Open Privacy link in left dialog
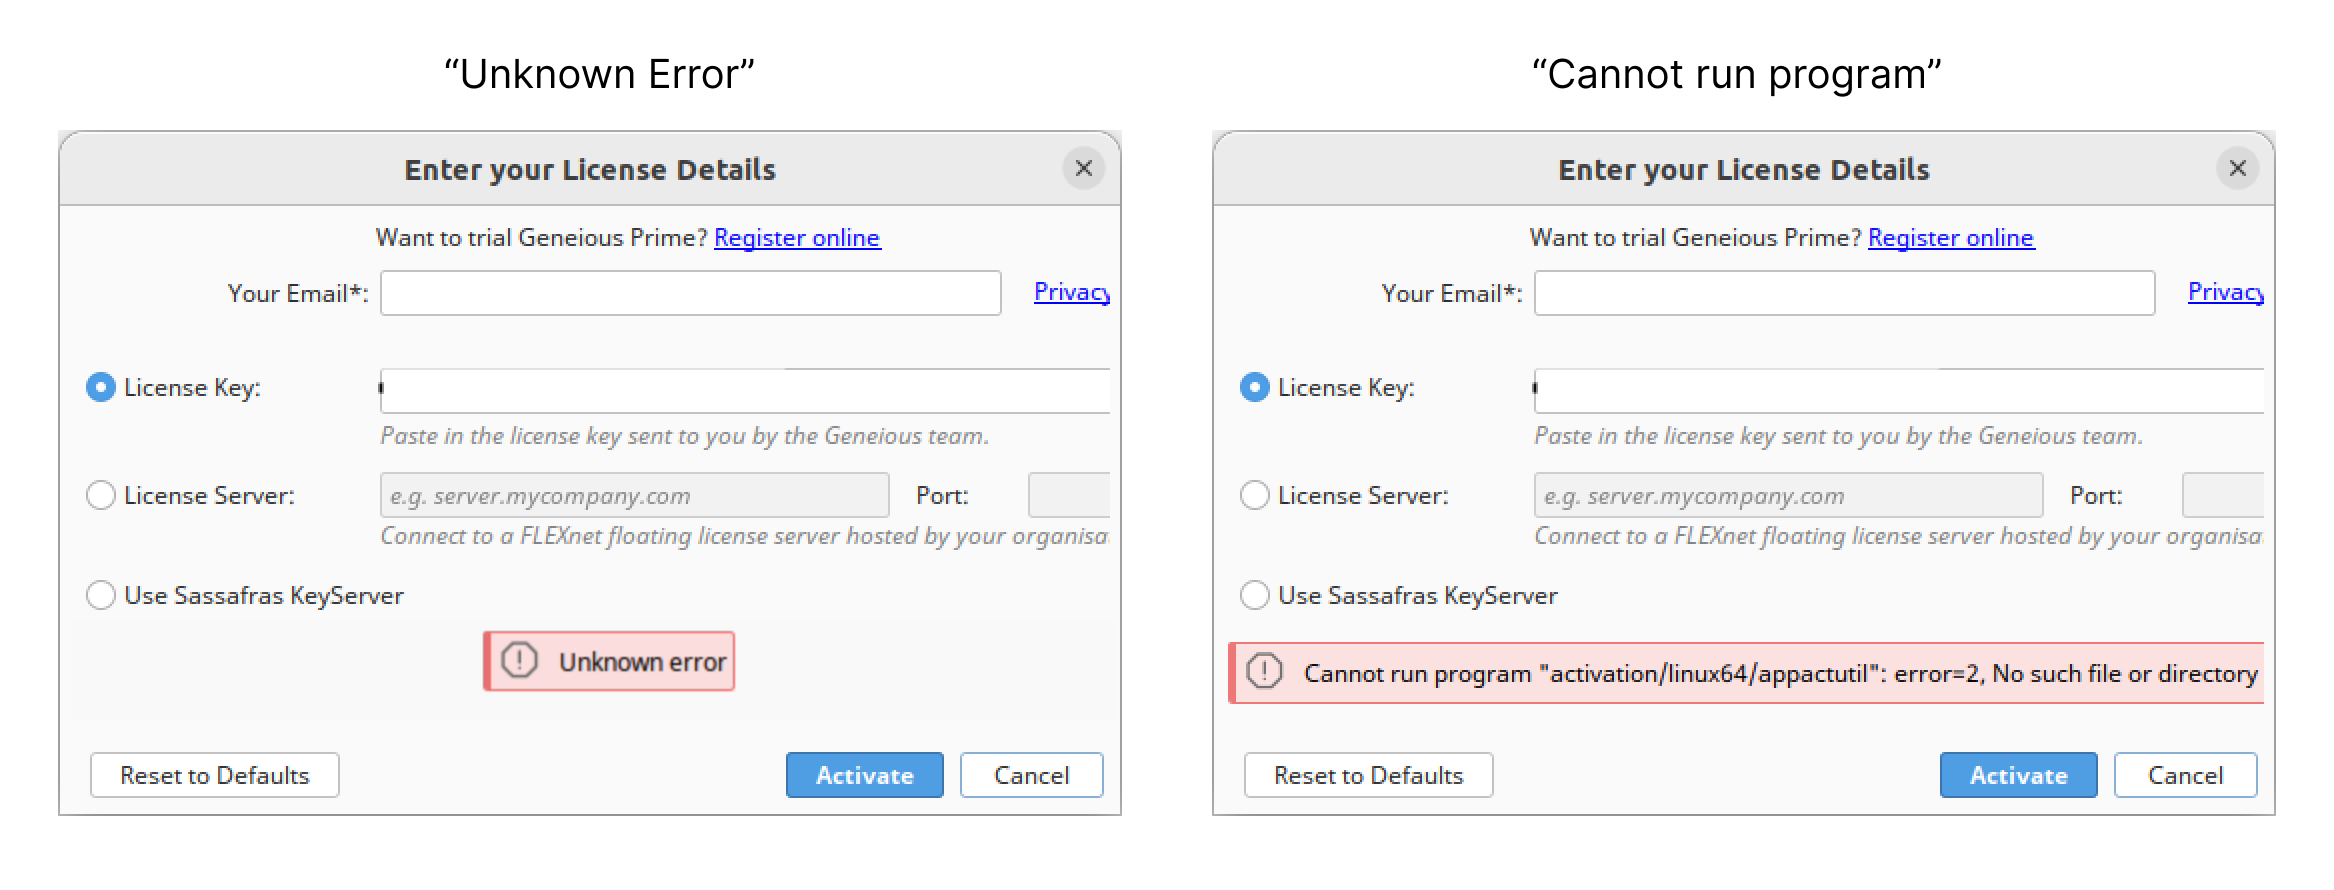 pos(1072,292)
